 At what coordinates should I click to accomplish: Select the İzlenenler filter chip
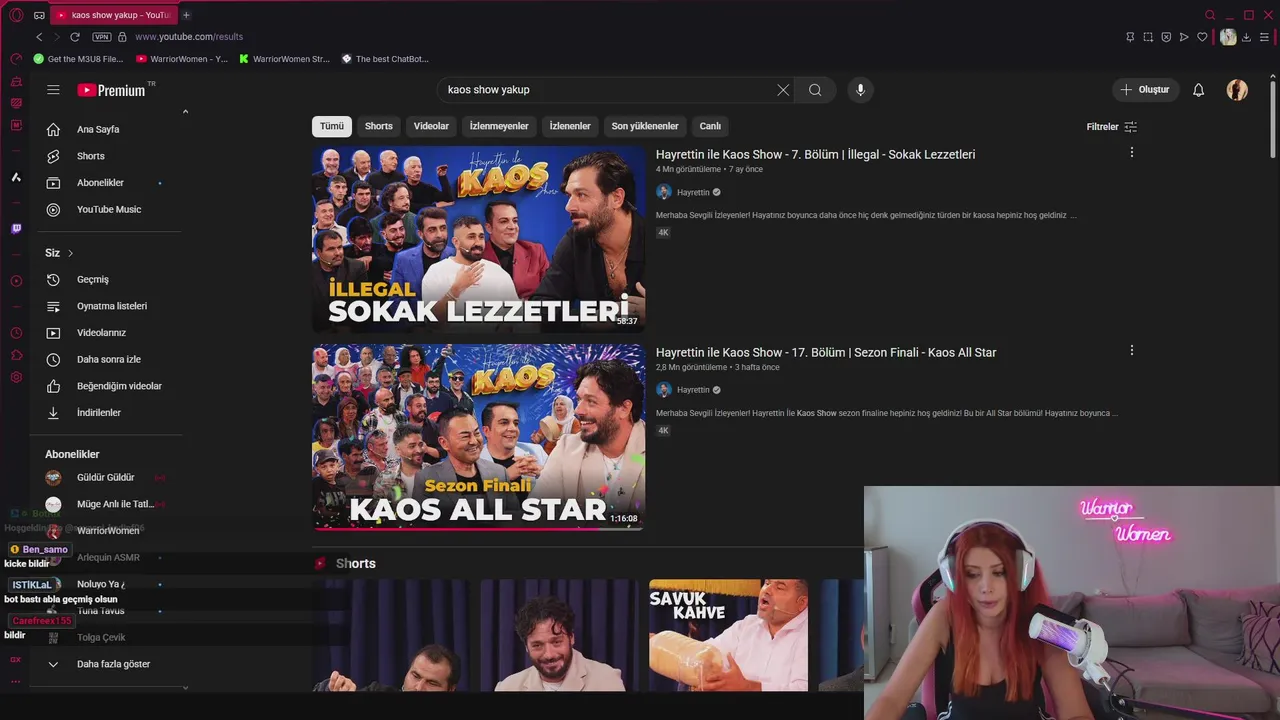pyautogui.click(x=570, y=126)
